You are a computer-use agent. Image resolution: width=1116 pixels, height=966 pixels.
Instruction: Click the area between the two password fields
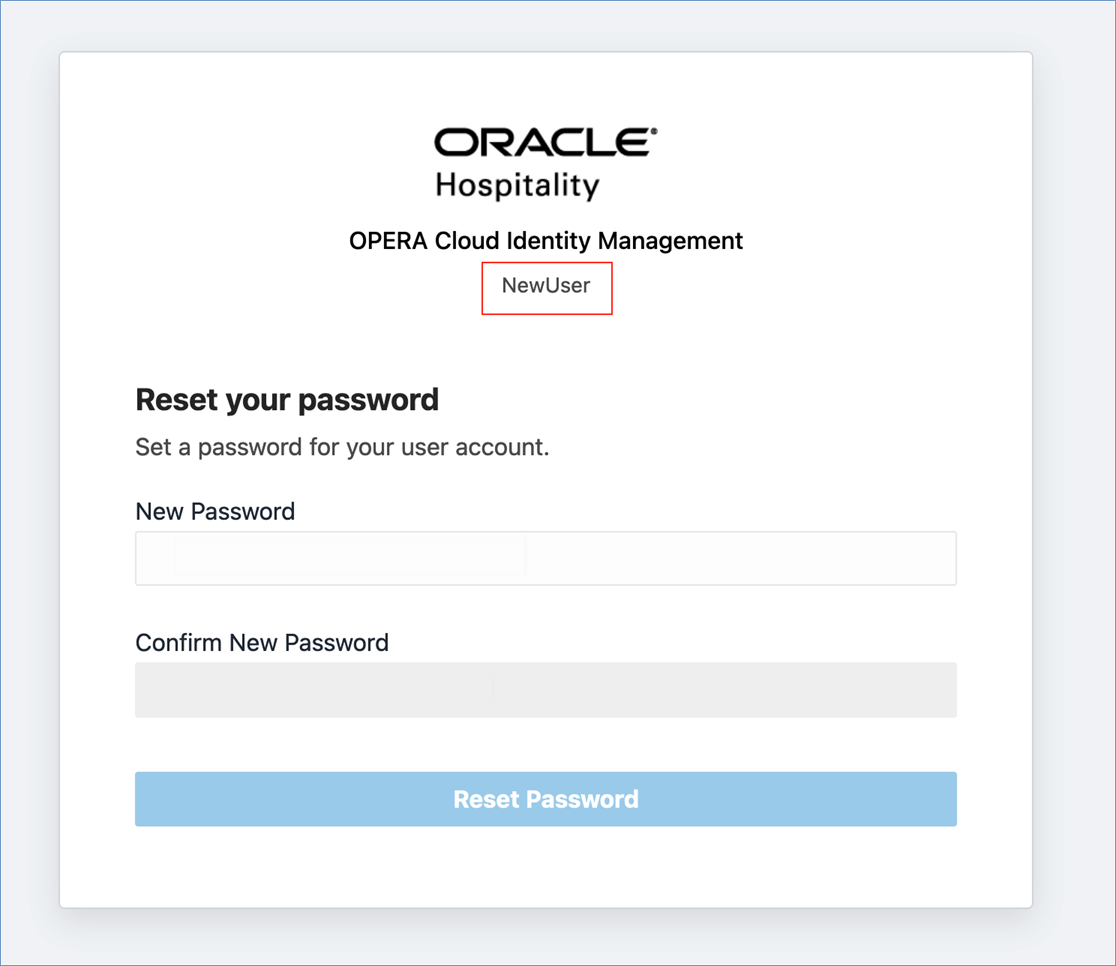point(546,610)
